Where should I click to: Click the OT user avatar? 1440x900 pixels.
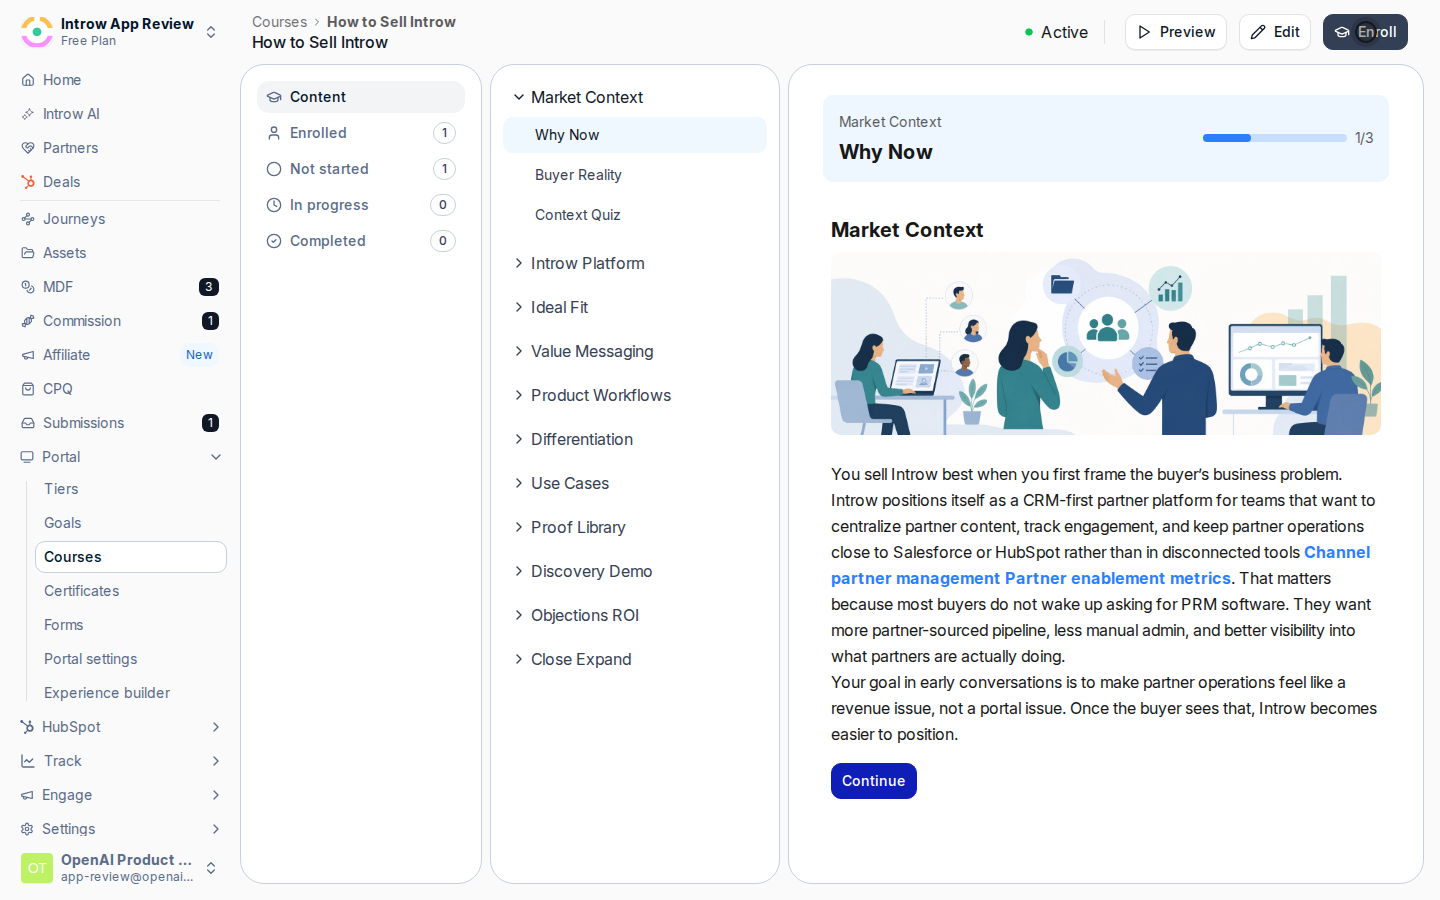(x=37, y=868)
